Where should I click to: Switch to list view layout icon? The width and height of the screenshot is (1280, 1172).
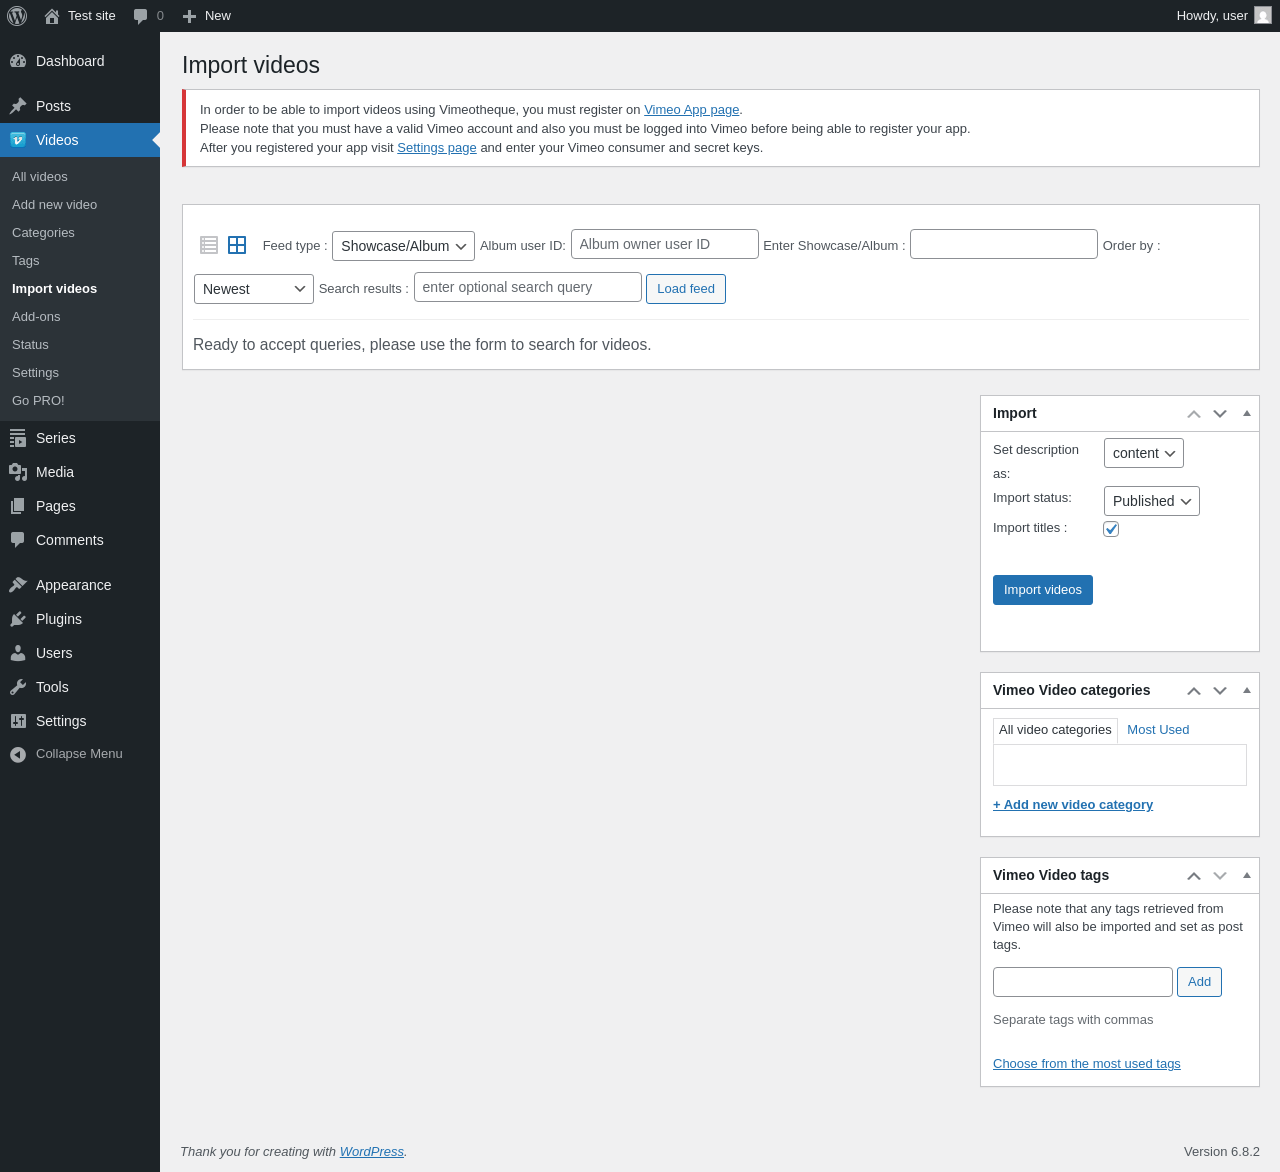[209, 245]
